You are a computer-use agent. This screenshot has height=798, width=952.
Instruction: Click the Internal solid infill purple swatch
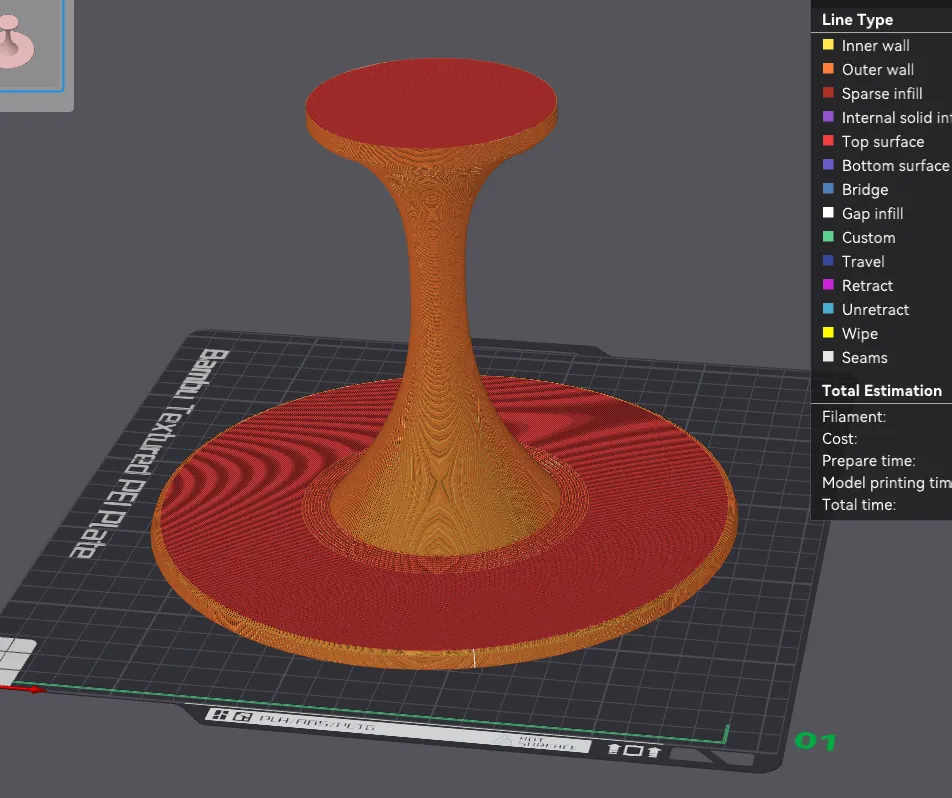pyautogui.click(x=828, y=117)
